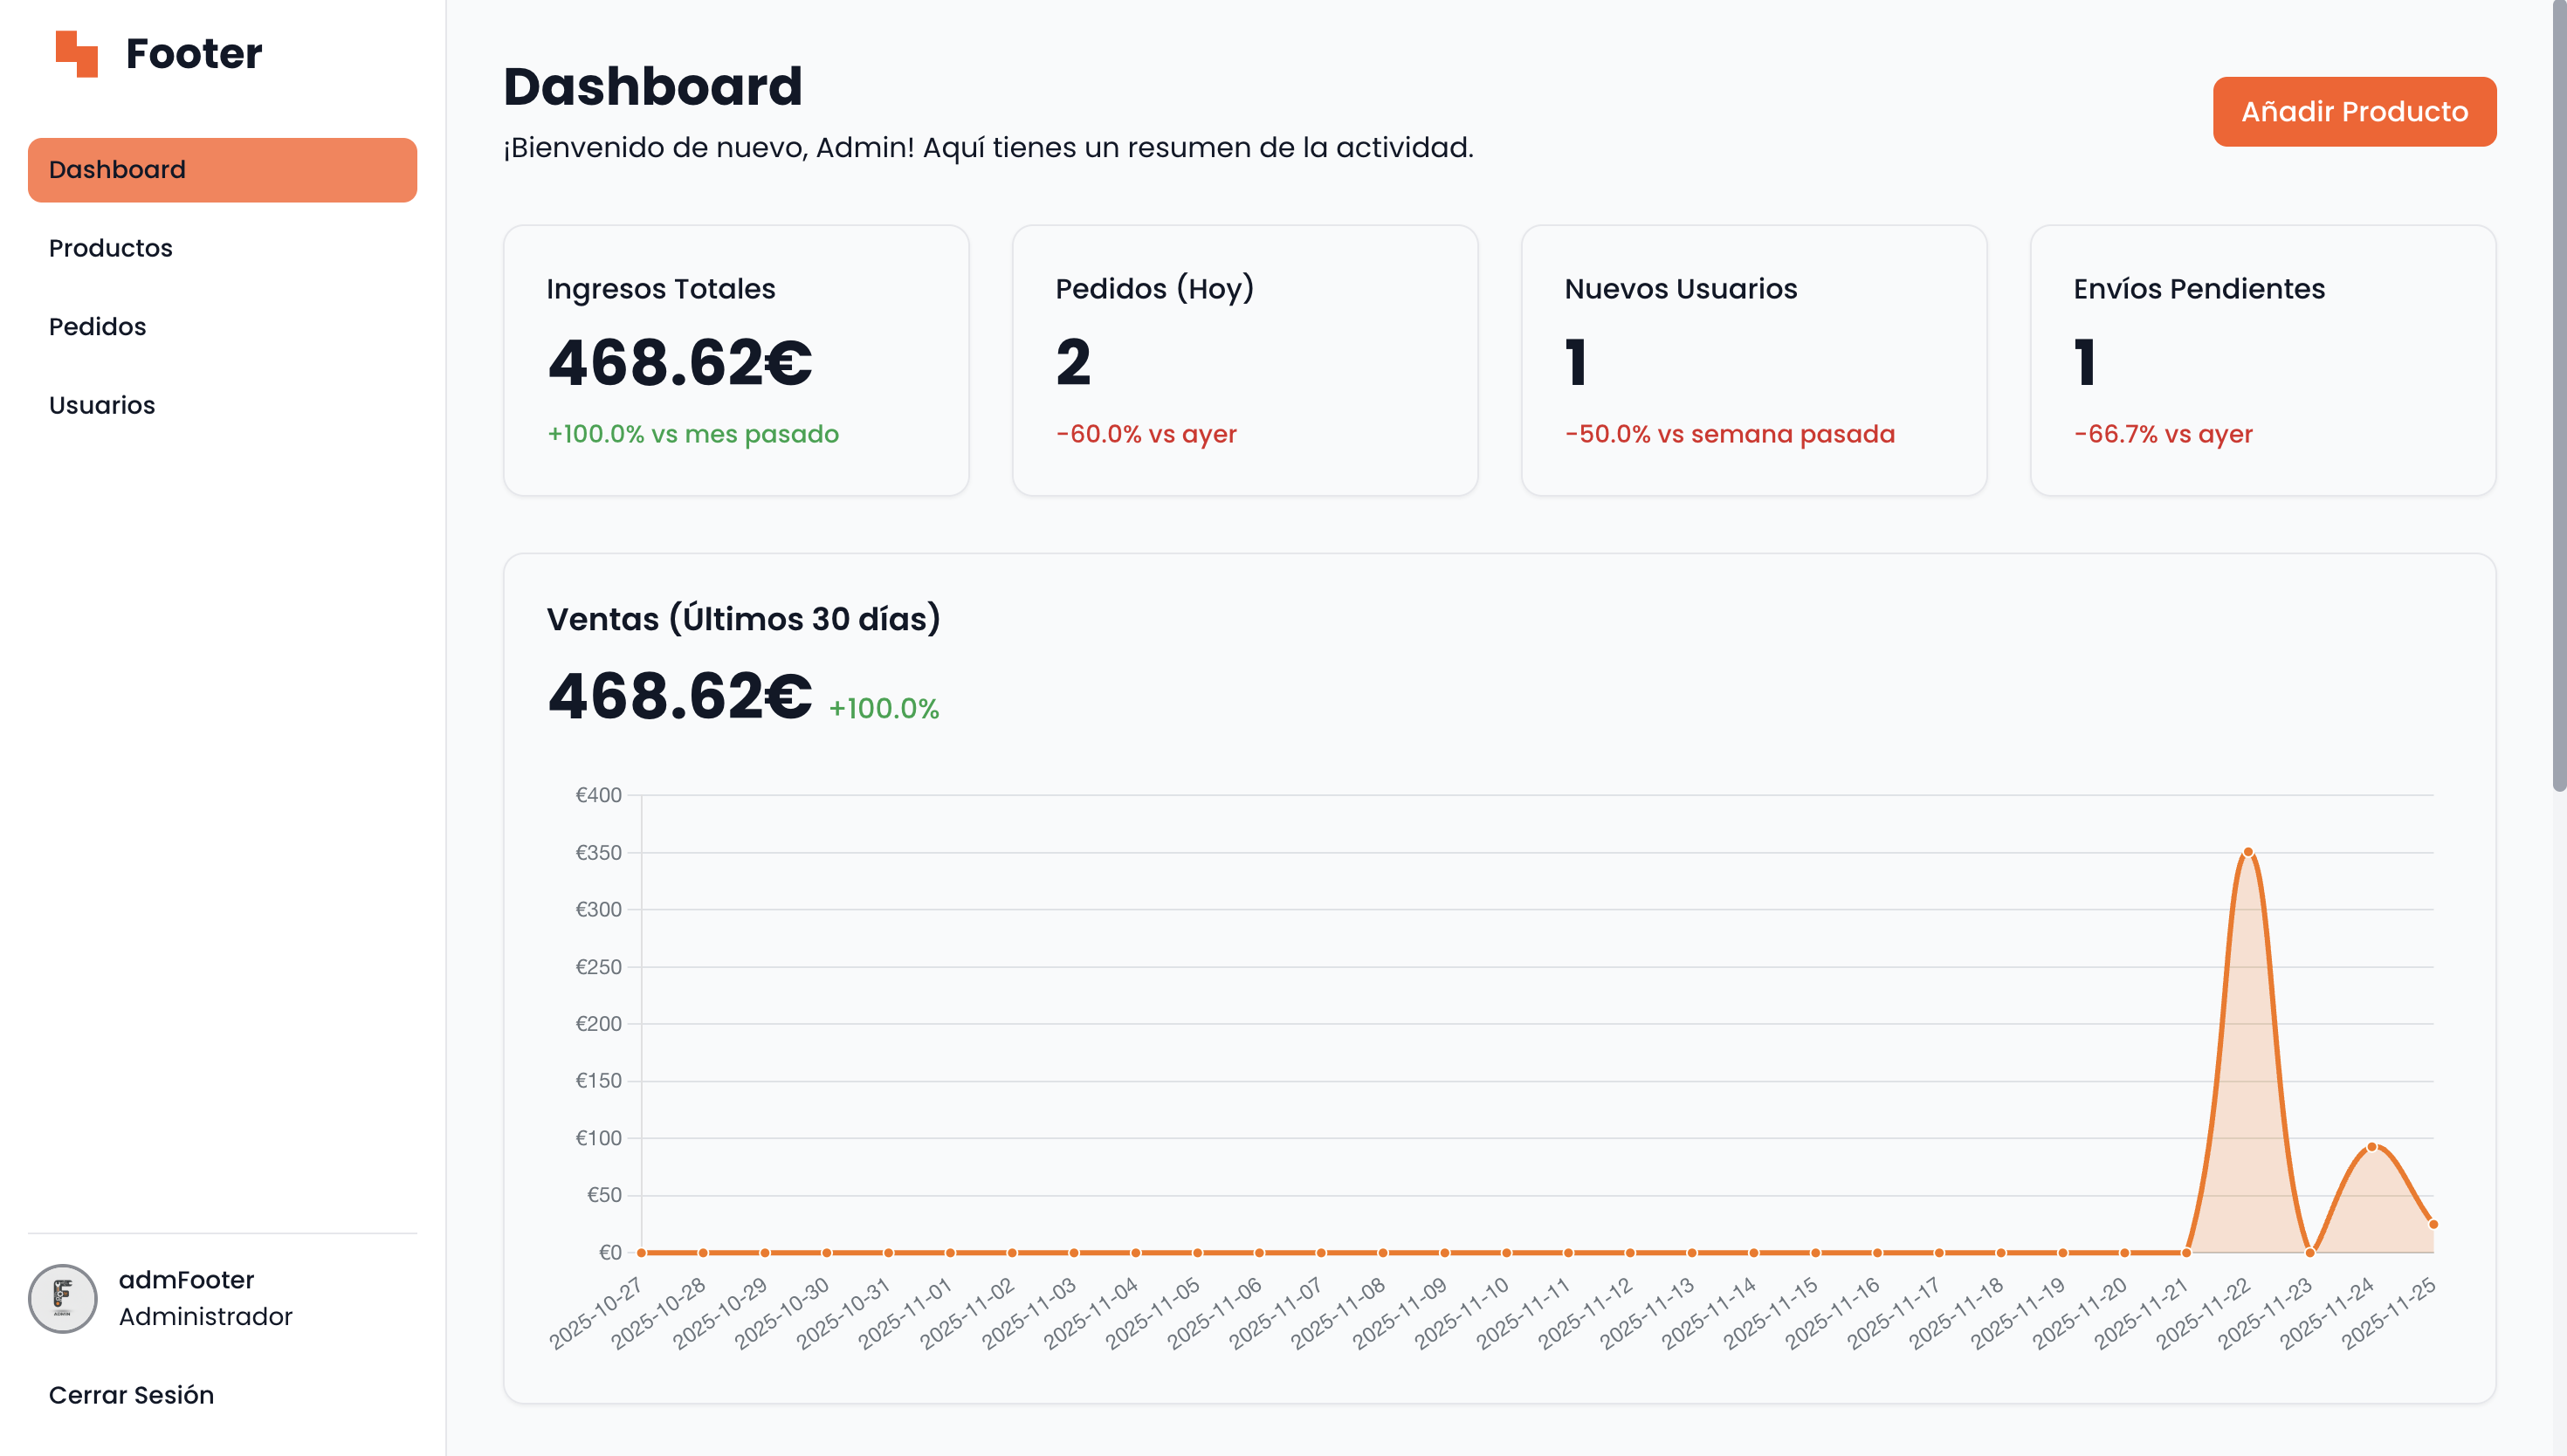Click the €400 axis label
The image size is (2567, 1456).
tap(598, 795)
